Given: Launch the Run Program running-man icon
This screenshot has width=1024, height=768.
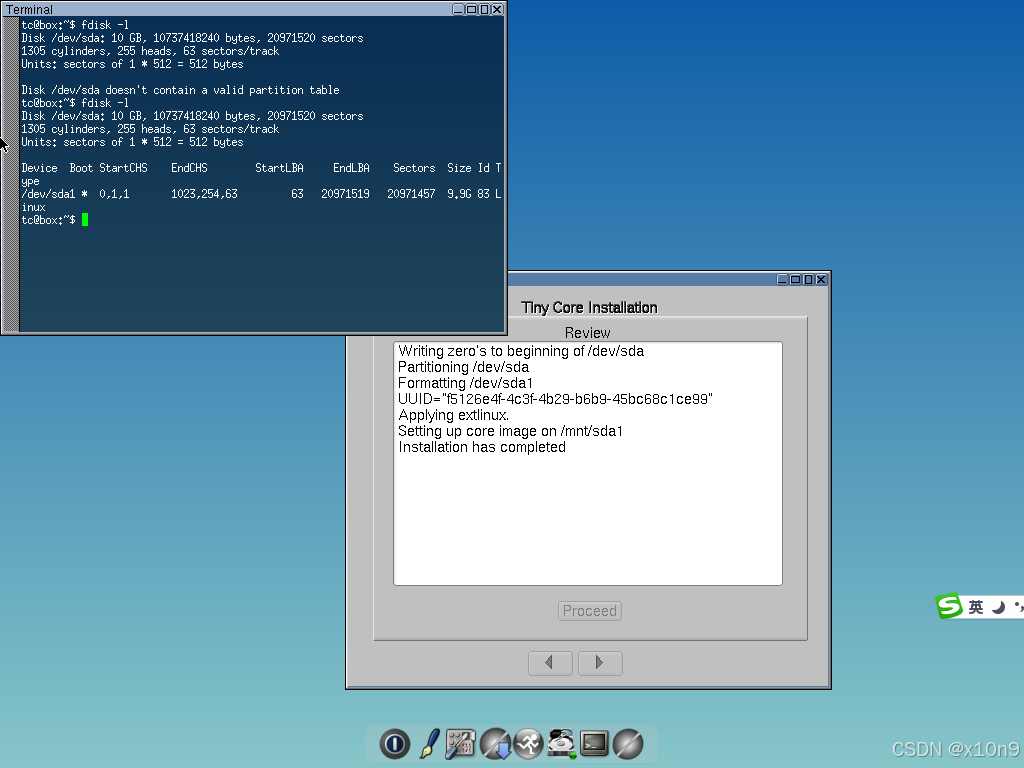Looking at the screenshot, I should 528,744.
